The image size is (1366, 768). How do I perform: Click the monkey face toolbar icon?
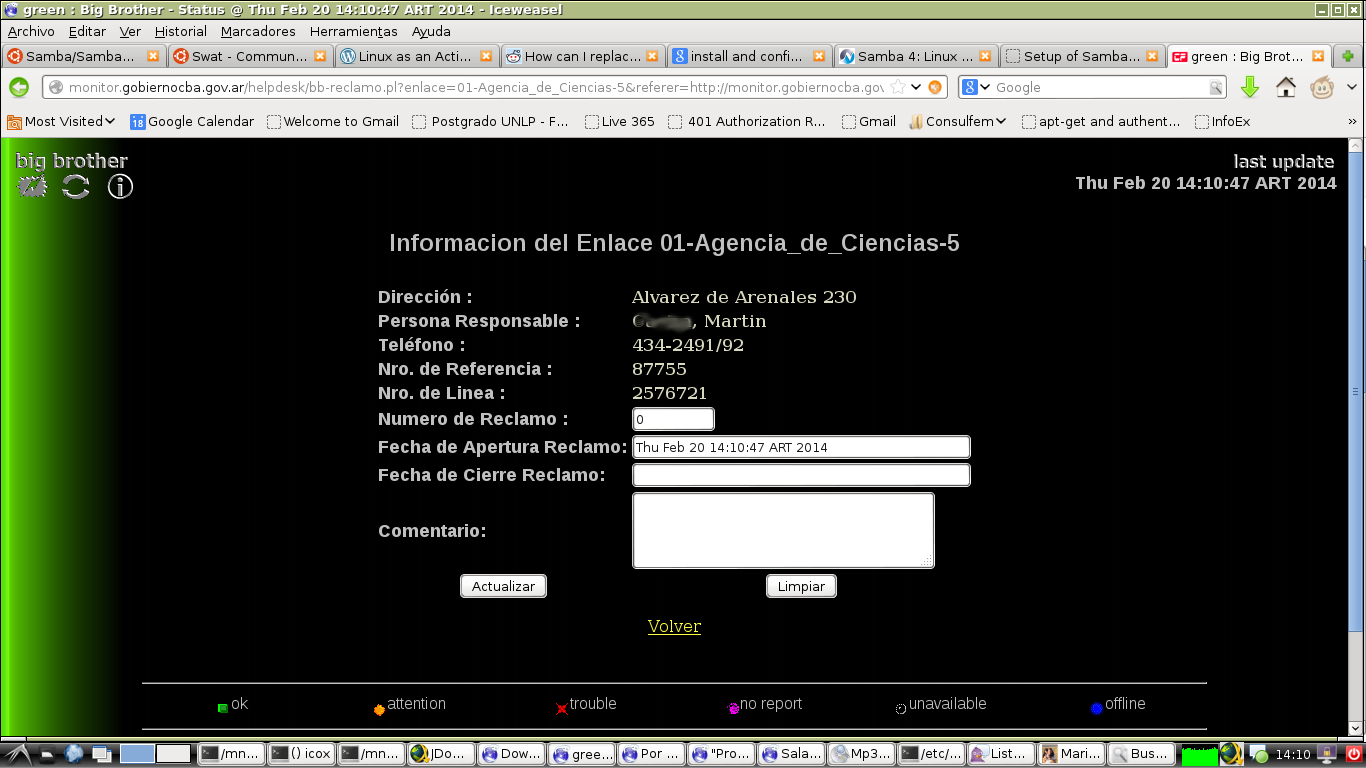tap(1322, 87)
